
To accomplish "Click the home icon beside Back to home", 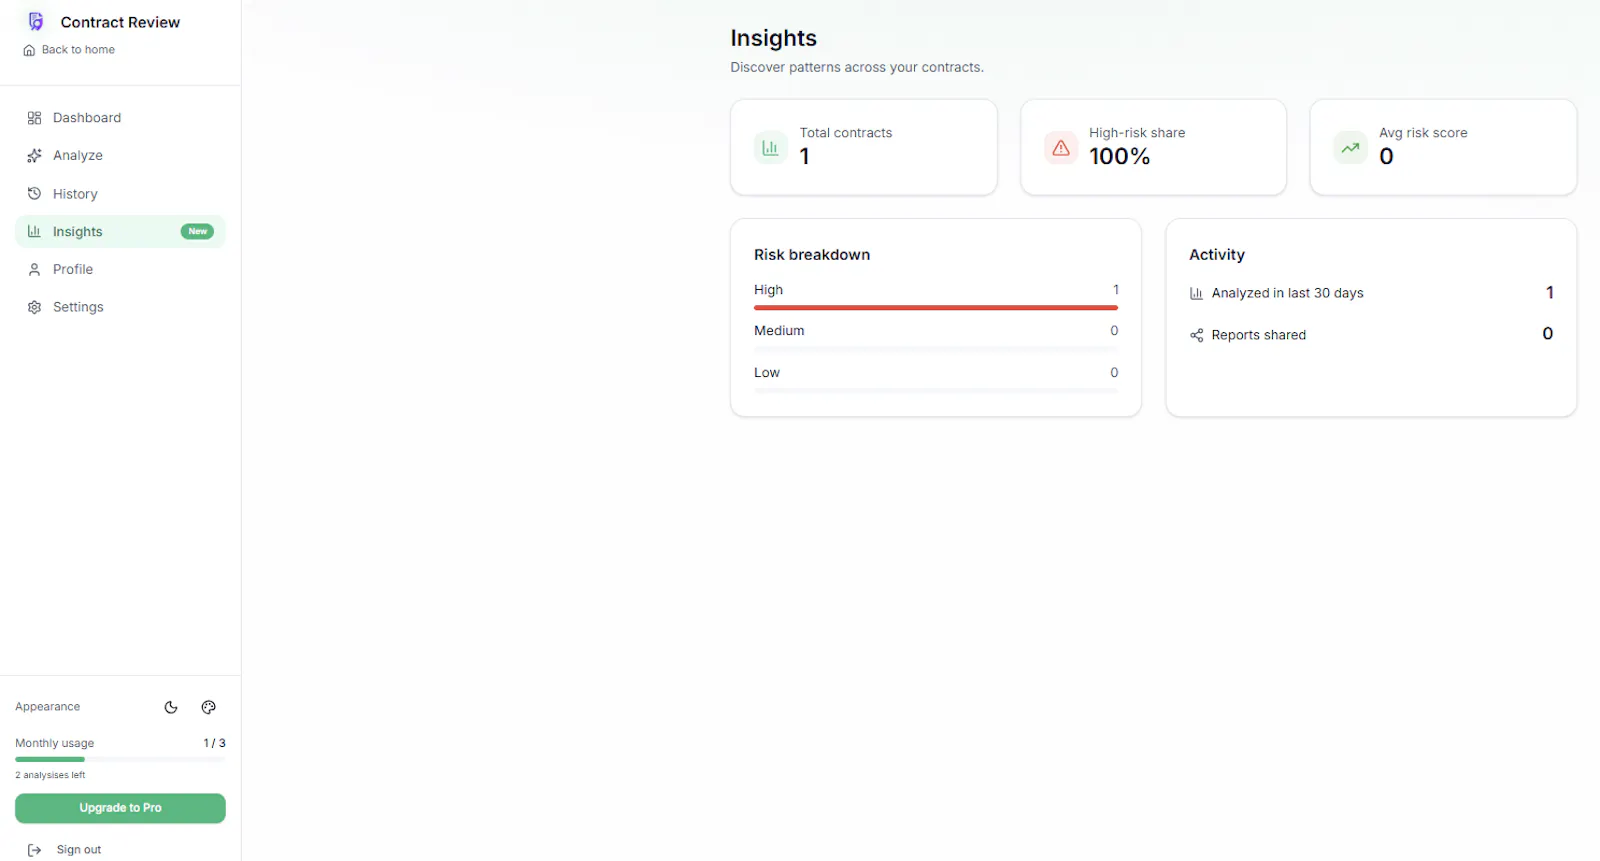I will [x=29, y=50].
